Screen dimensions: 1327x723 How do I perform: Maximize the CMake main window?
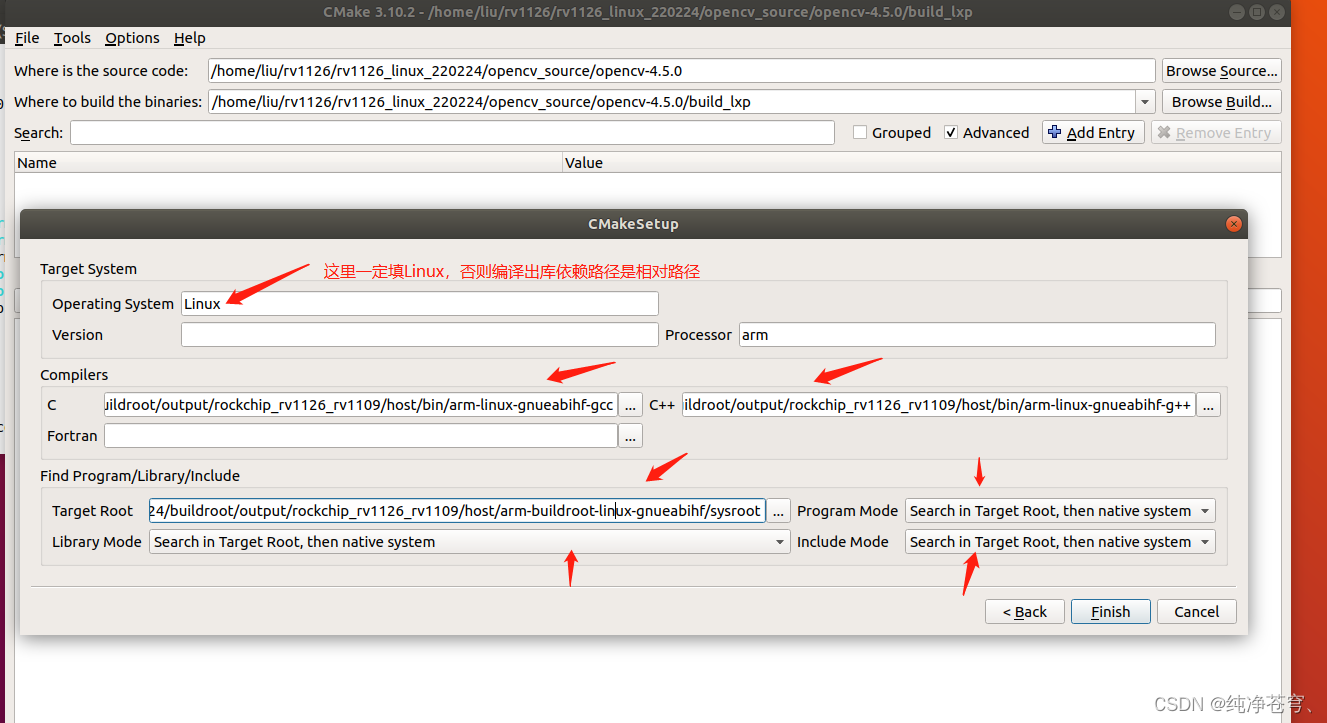pos(1256,12)
